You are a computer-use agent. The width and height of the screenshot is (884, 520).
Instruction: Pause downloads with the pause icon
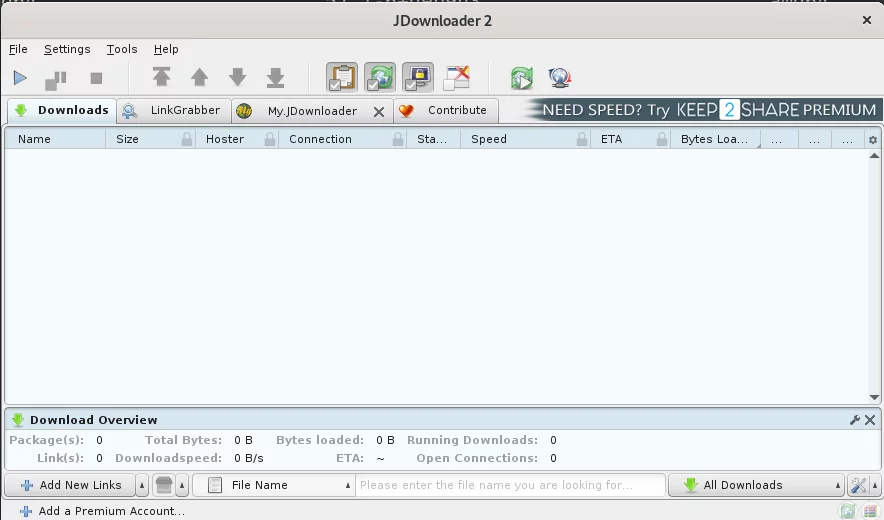pyautogui.click(x=56, y=80)
